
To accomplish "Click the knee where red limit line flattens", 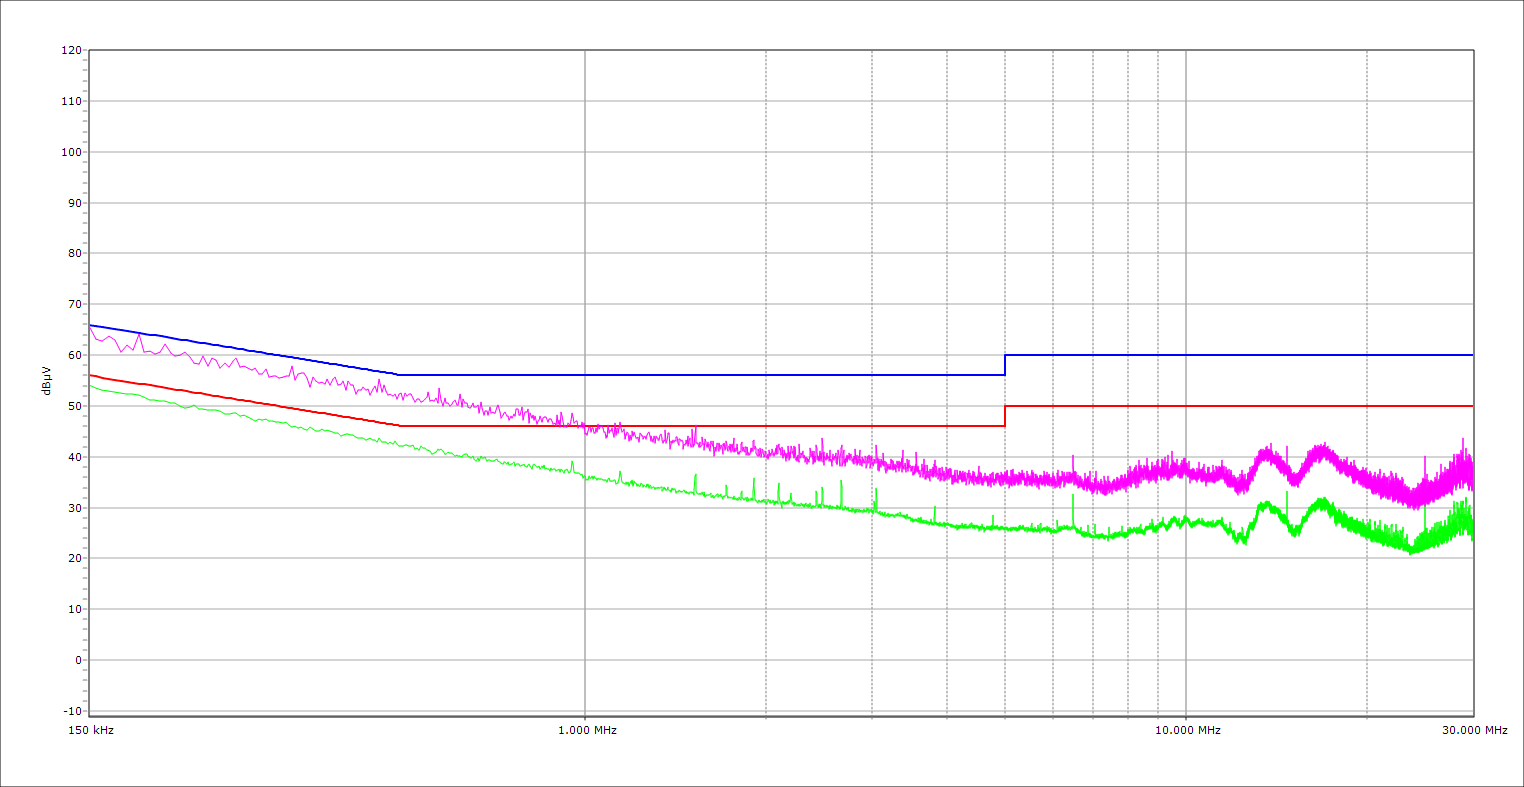I will pos(400,426).
